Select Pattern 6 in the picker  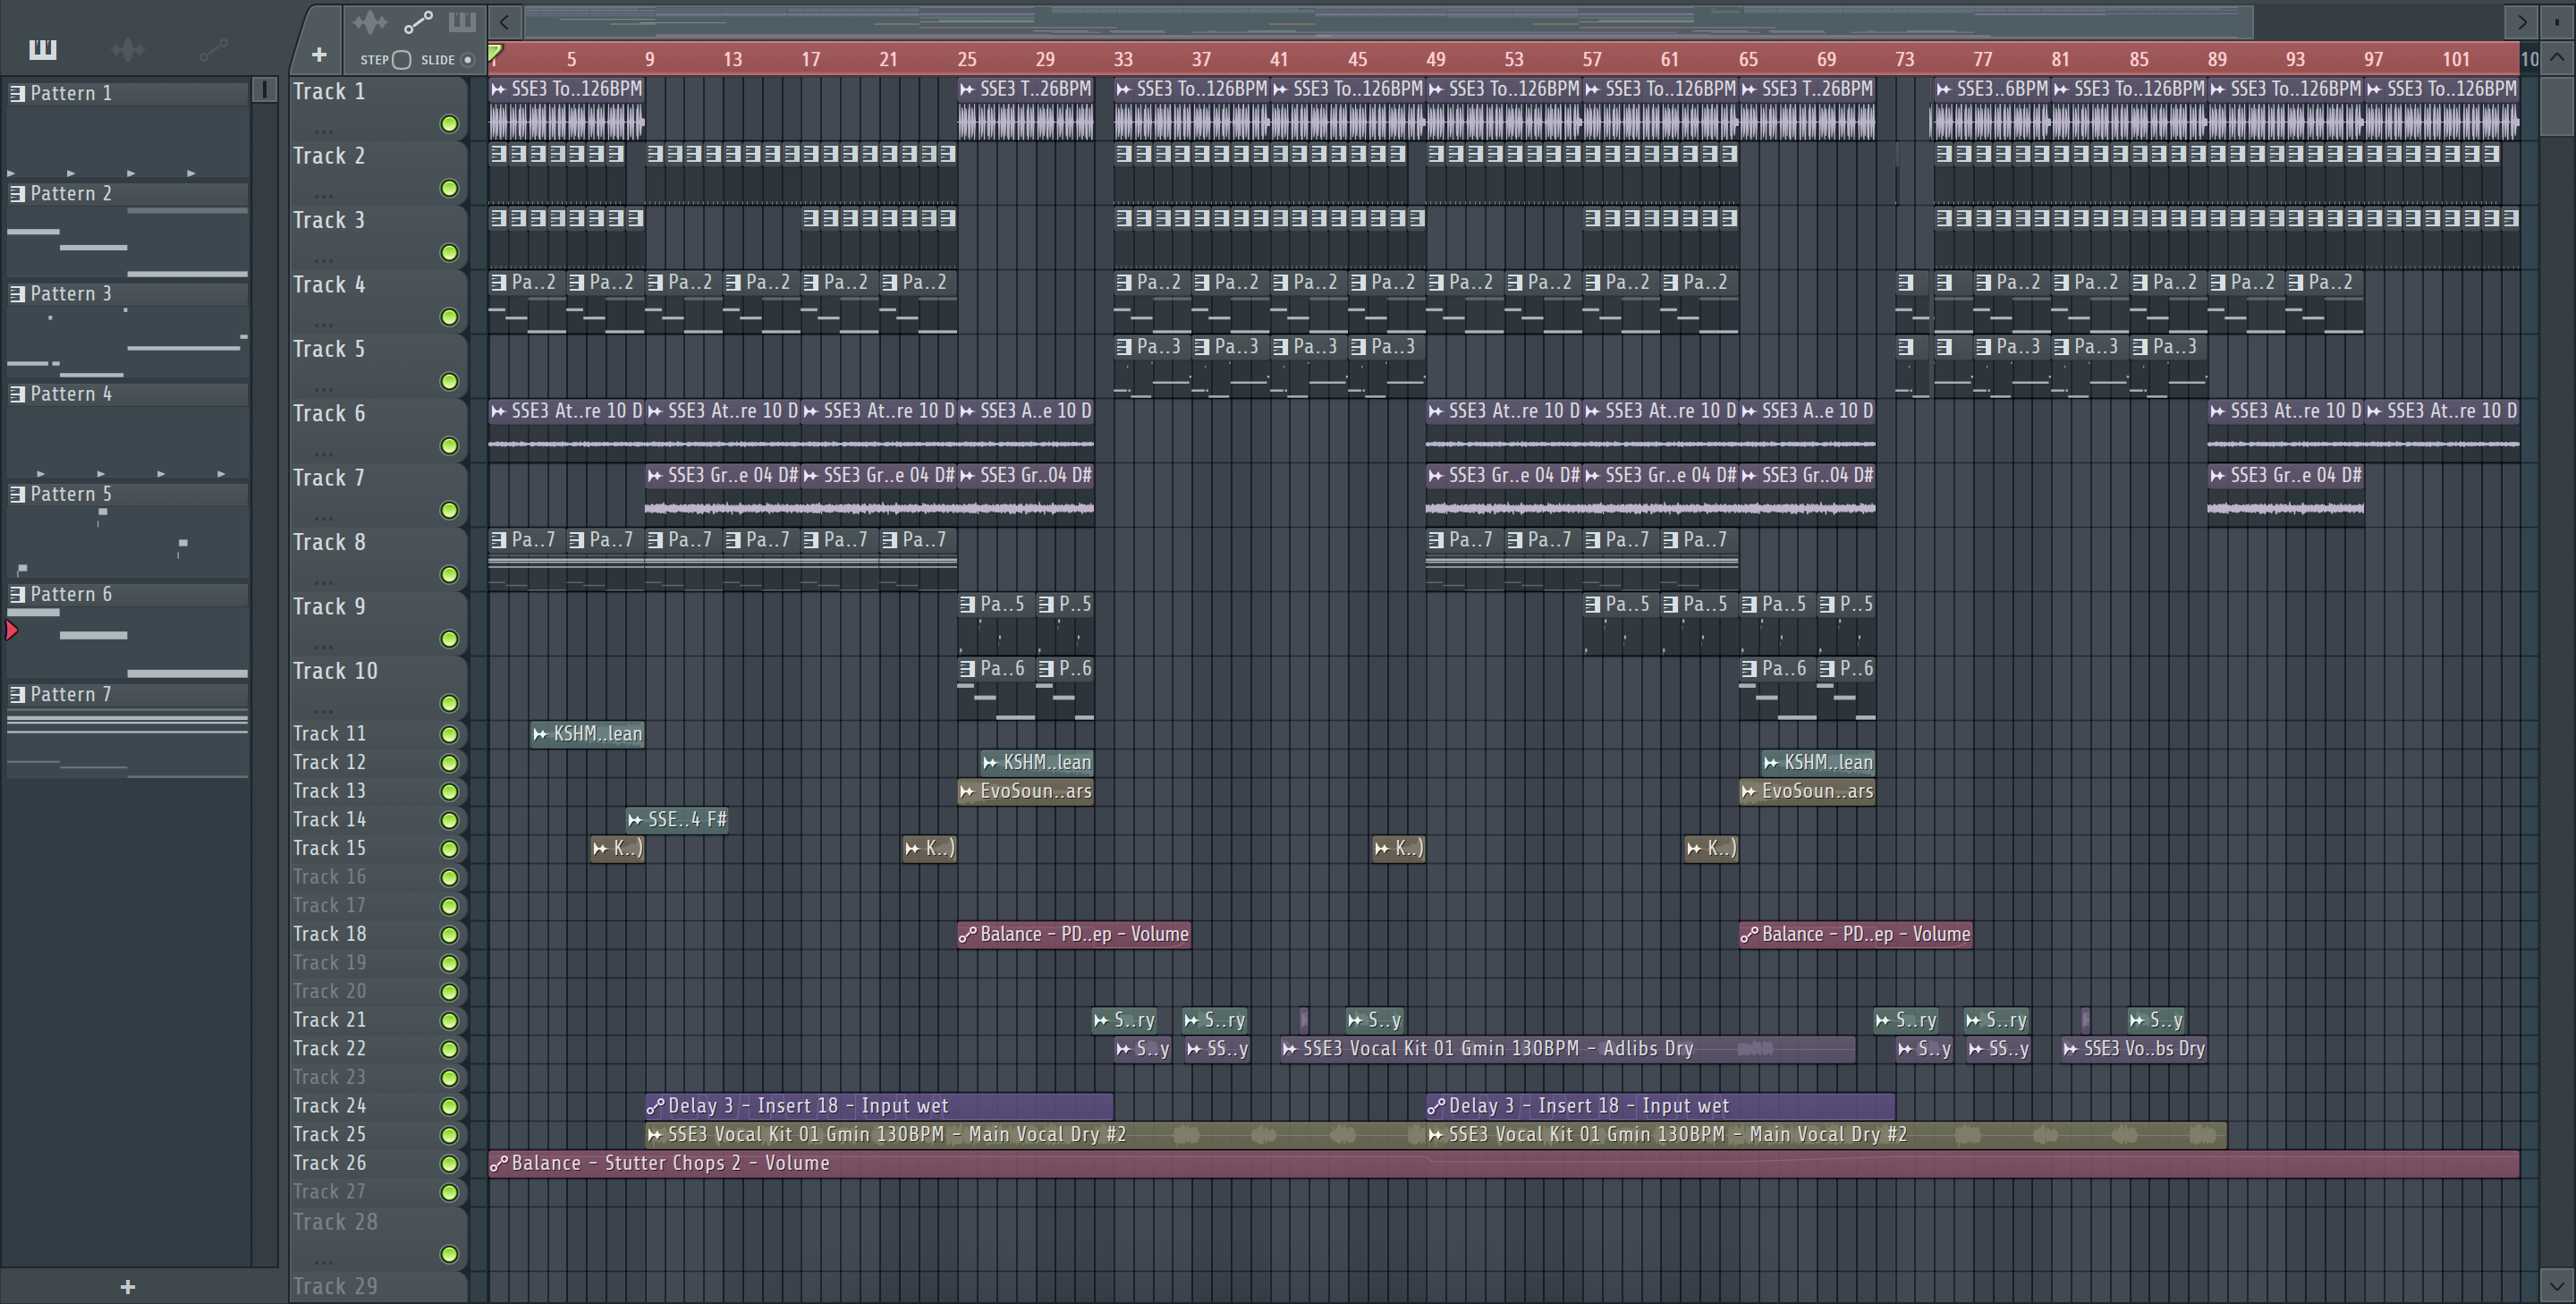[128, 594]
